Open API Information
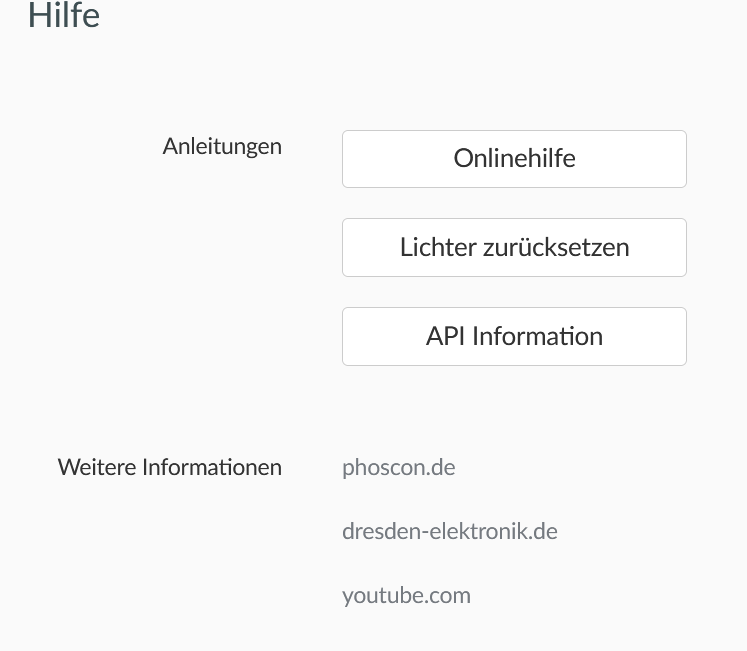 point(514,336)
